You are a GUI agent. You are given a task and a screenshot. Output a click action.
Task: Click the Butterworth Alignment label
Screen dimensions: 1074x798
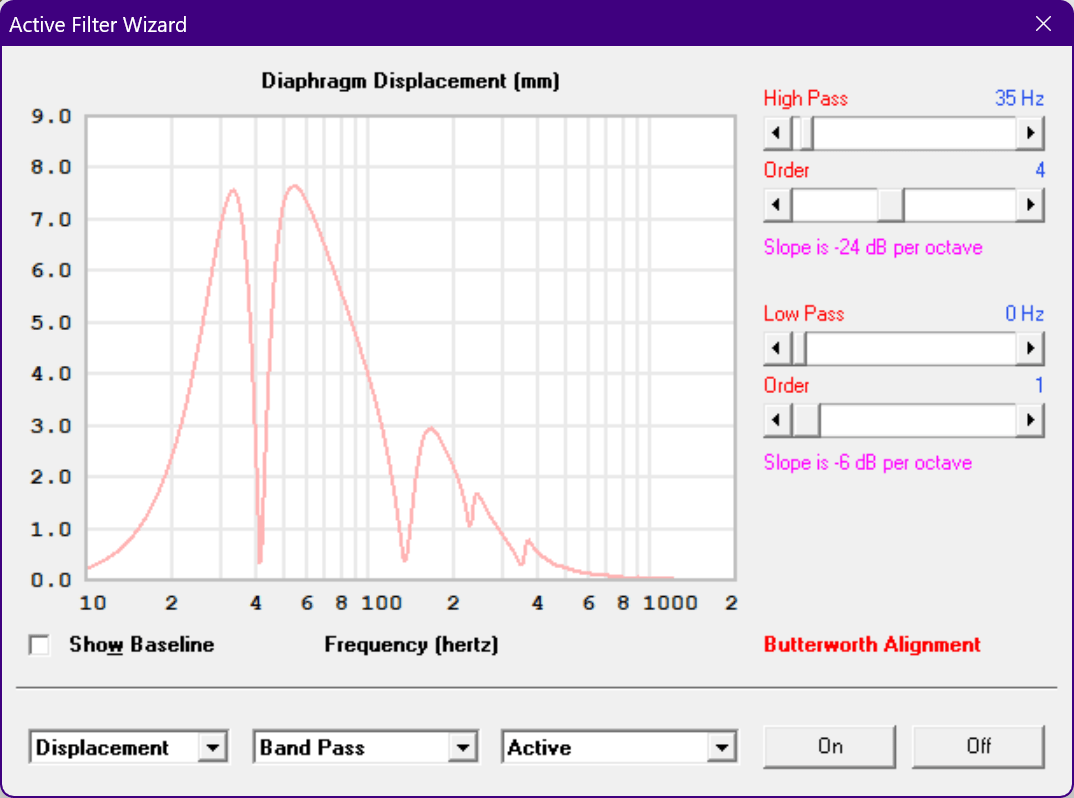[x=872, y=645]
